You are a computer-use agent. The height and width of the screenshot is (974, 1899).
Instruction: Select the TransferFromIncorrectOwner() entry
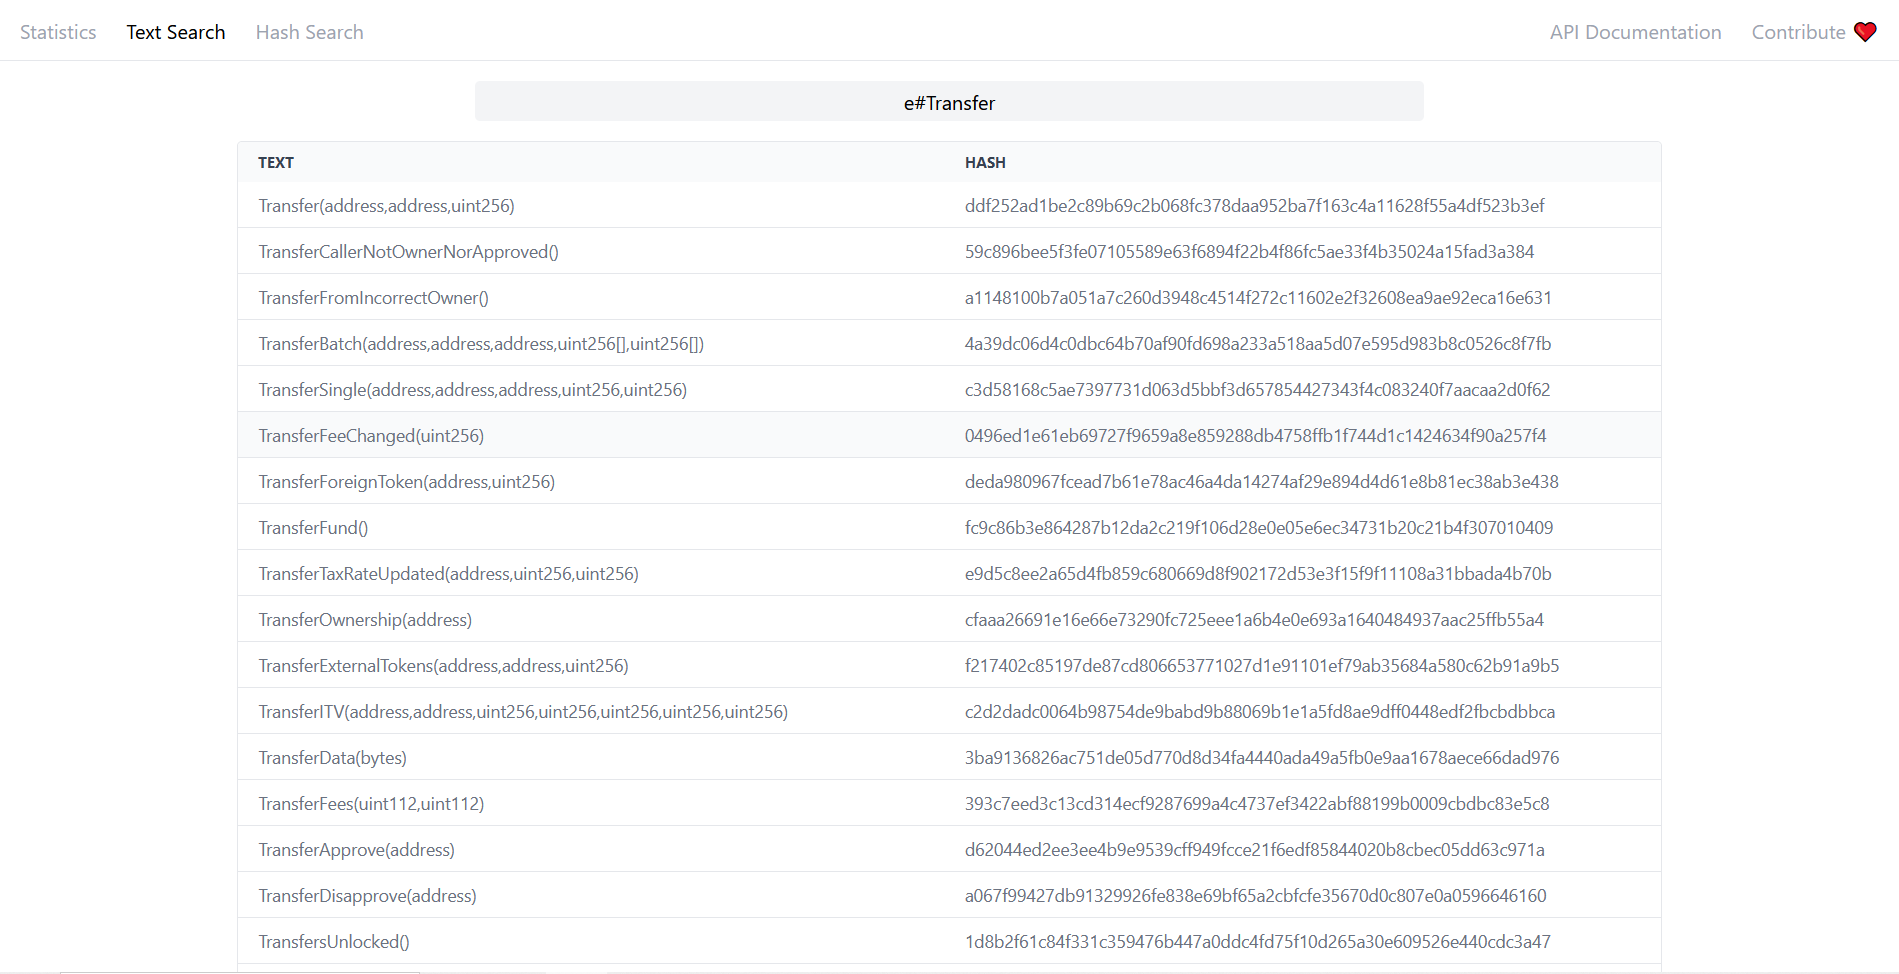[373, 298]
